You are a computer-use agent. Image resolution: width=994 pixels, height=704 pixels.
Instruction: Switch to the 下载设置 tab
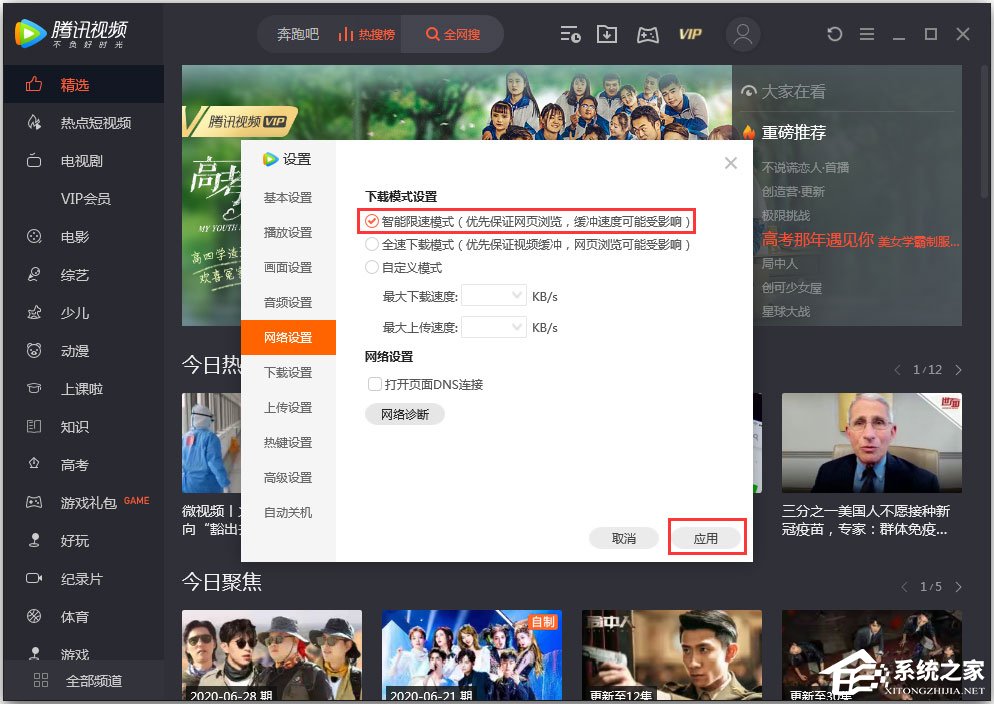[x=288, y=372]
